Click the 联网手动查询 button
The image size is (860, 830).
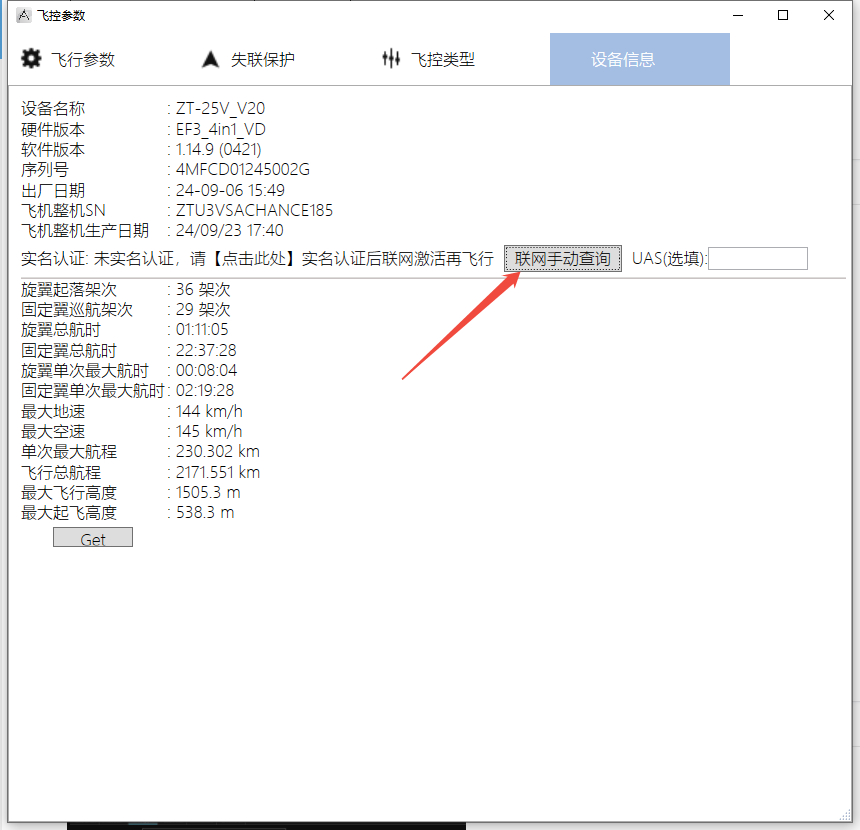click(x=563, y=258)
